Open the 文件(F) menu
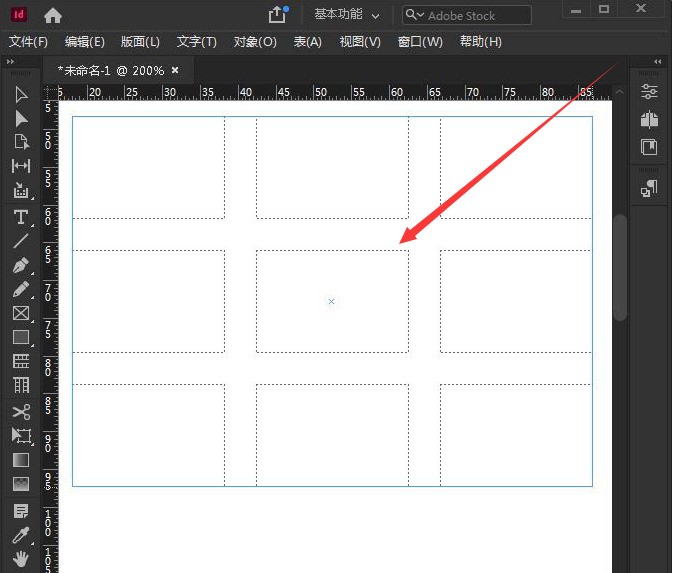The height and width of the screenshot is (573, 673). click(28, 42)
